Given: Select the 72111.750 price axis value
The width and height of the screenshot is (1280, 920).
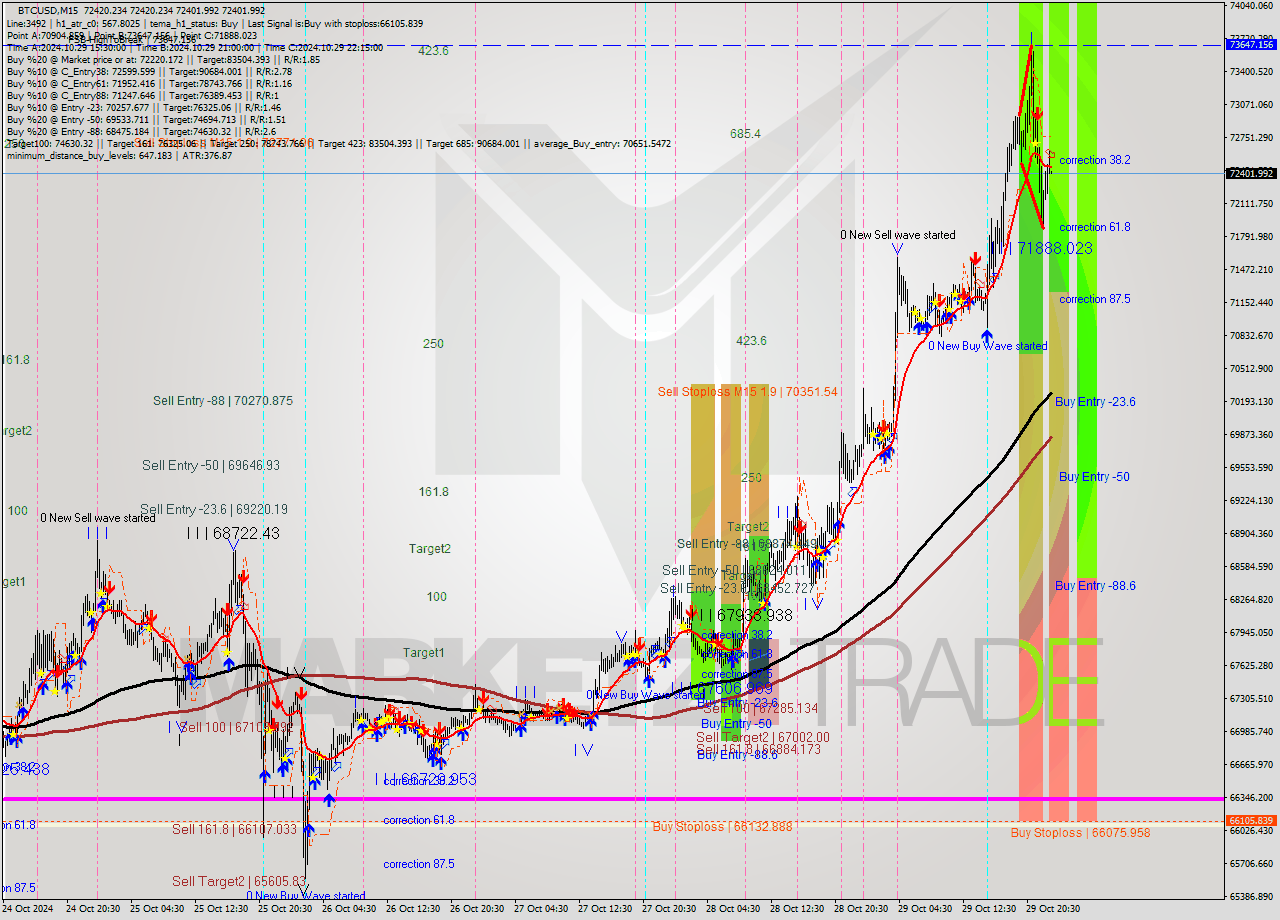Looking at the screenshot, I should (1251, 203).
